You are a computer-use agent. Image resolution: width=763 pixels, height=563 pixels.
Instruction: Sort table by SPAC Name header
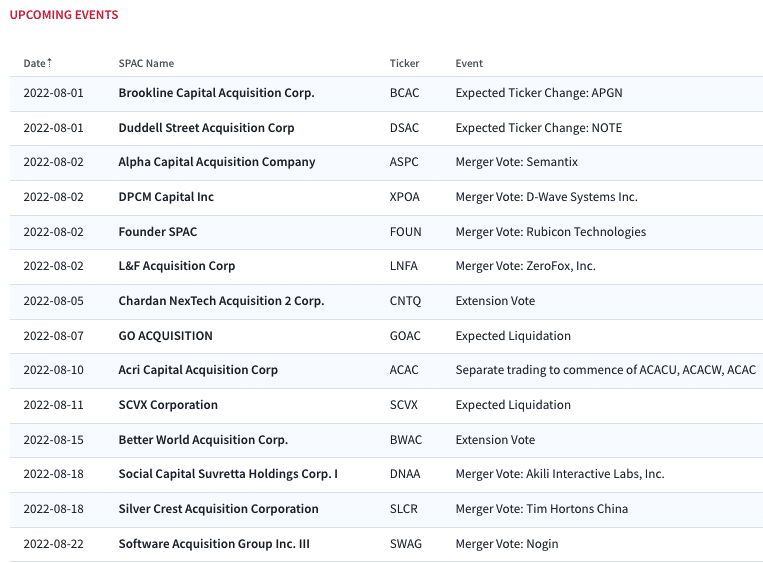(146, 63)
